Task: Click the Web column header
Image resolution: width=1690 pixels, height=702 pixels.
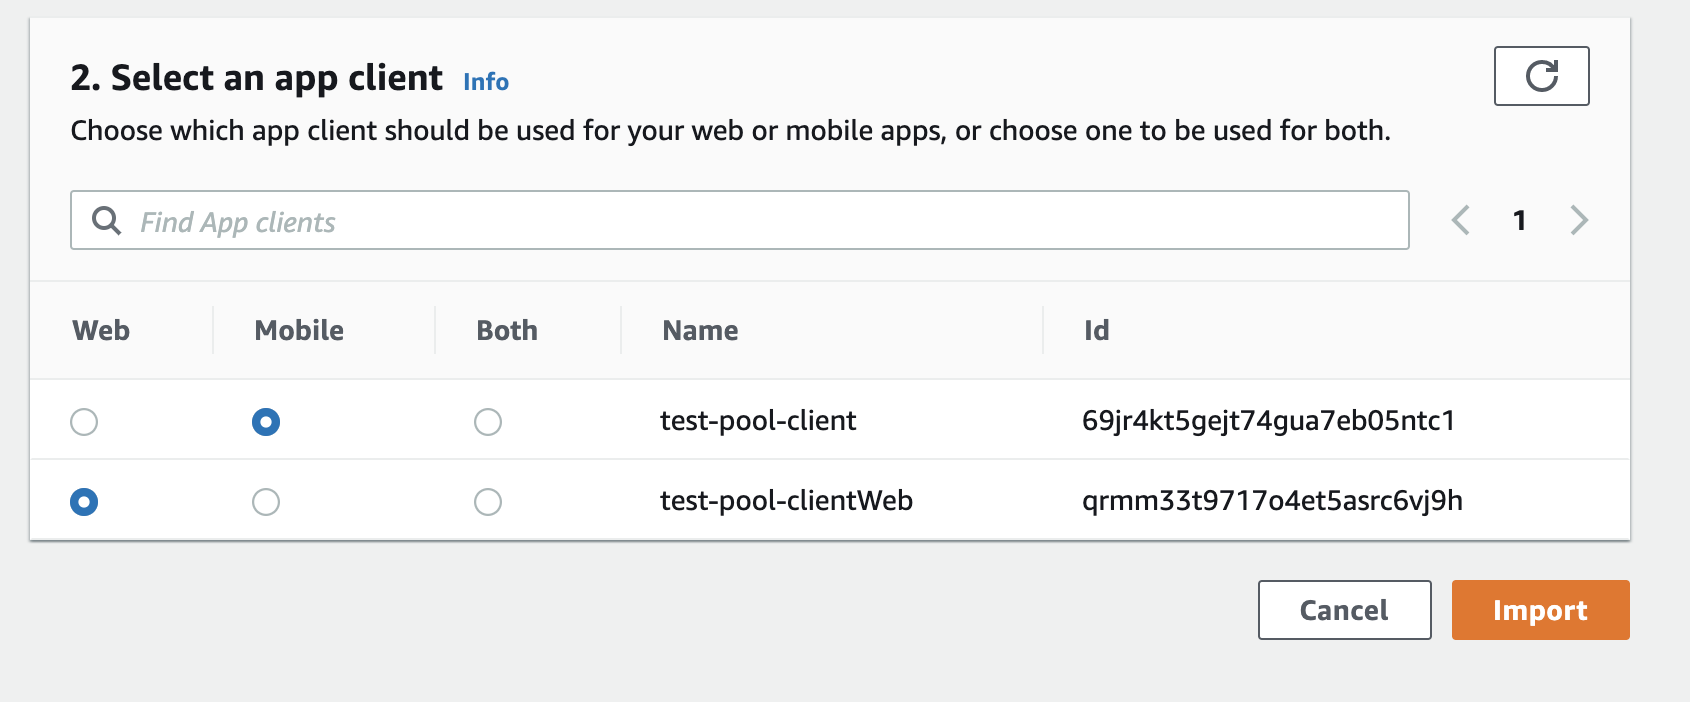Action: 101,330
